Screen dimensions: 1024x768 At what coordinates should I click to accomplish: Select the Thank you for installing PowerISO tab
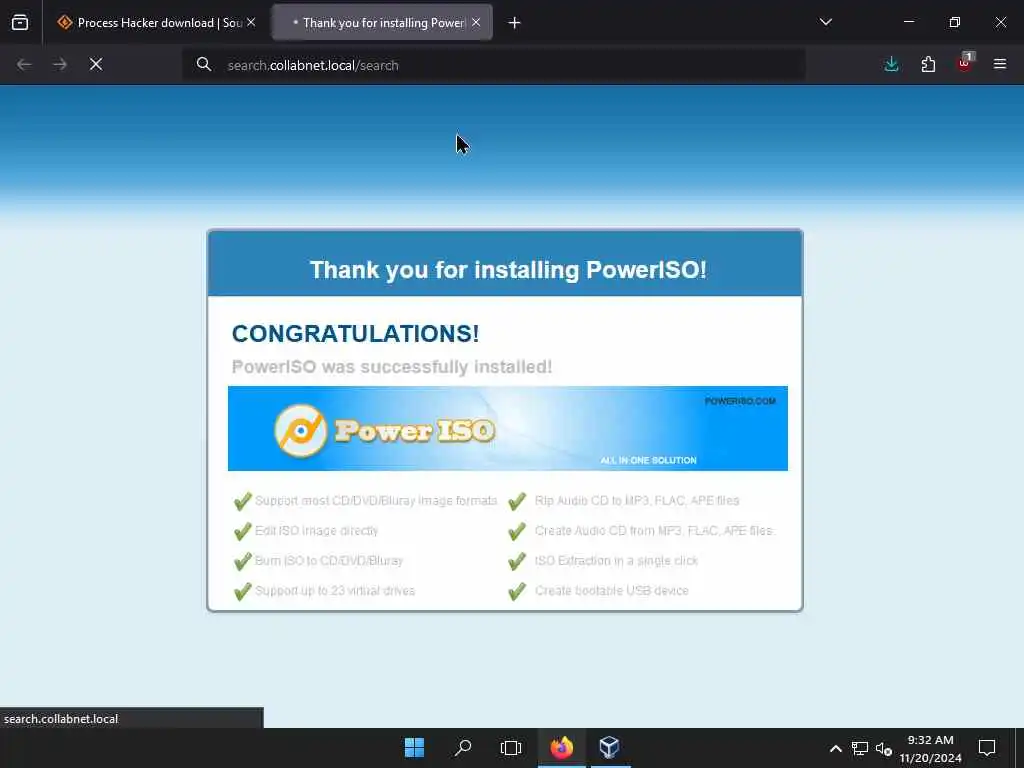click(382, 23)
